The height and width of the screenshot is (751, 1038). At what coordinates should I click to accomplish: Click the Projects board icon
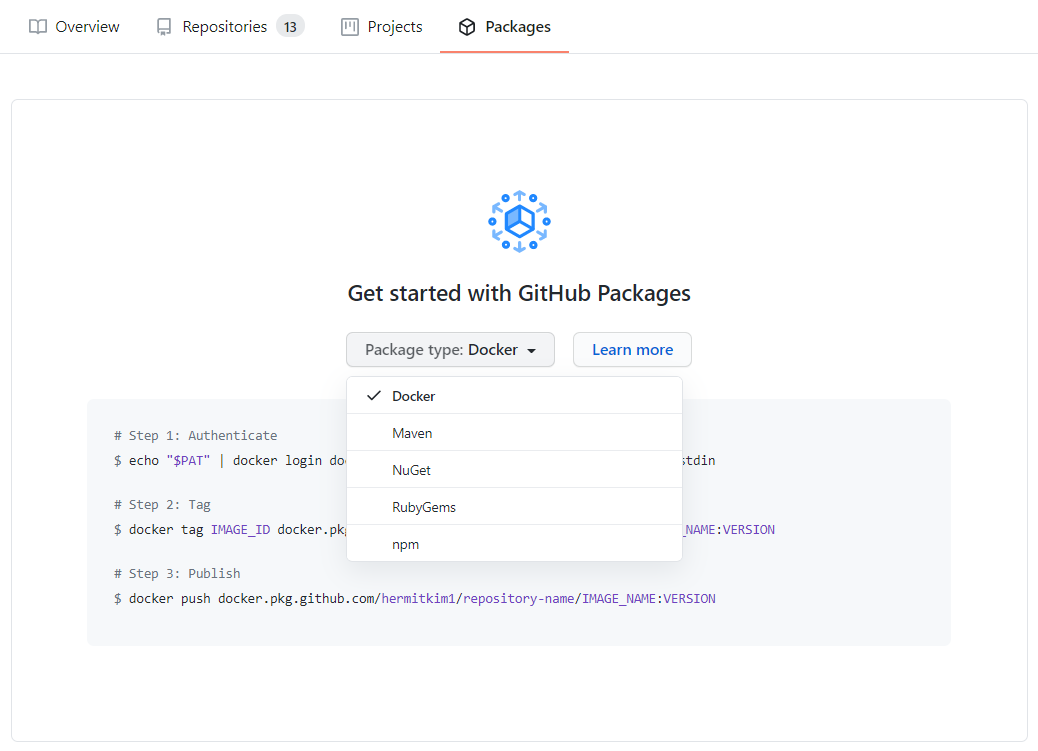pyautogui.click(x=350, y=26)
